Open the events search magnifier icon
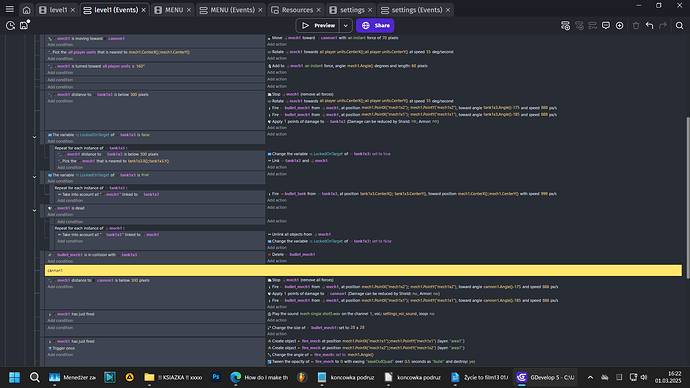This screenshot has width=690, height=388. click(679, 26)
